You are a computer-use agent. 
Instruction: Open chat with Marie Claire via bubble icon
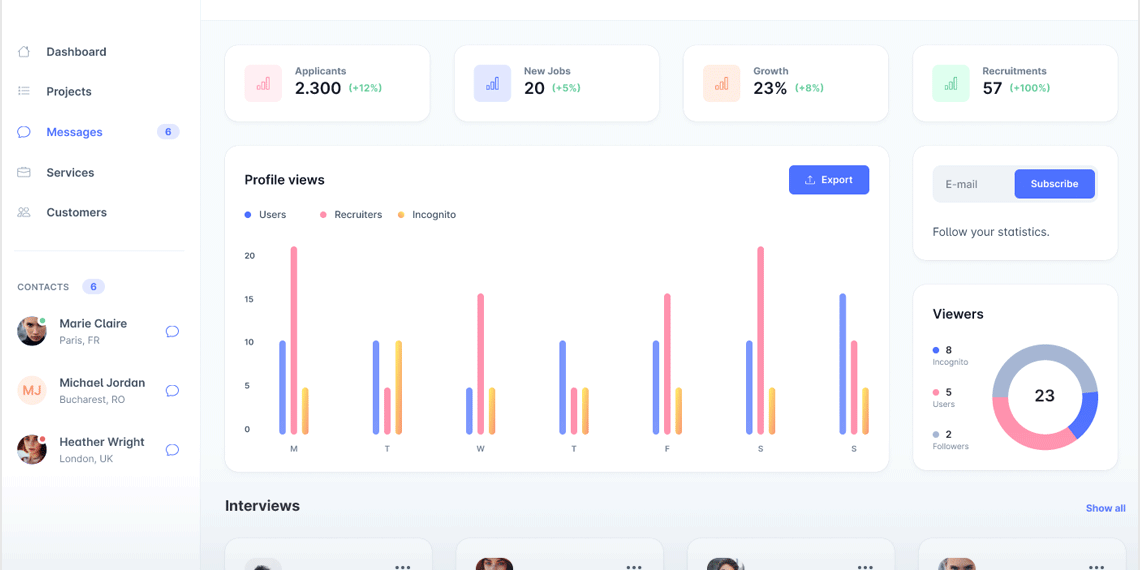172,332
